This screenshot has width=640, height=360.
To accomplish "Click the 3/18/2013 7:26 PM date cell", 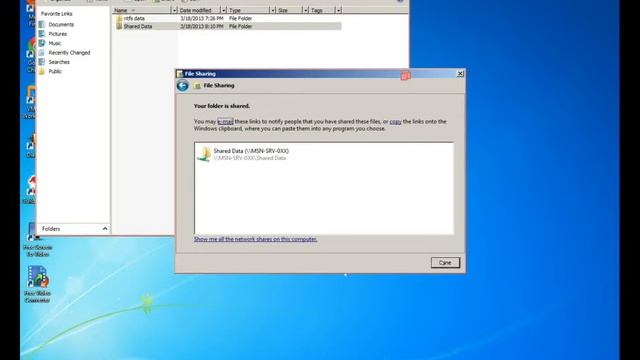I will [x=202, y=18].
